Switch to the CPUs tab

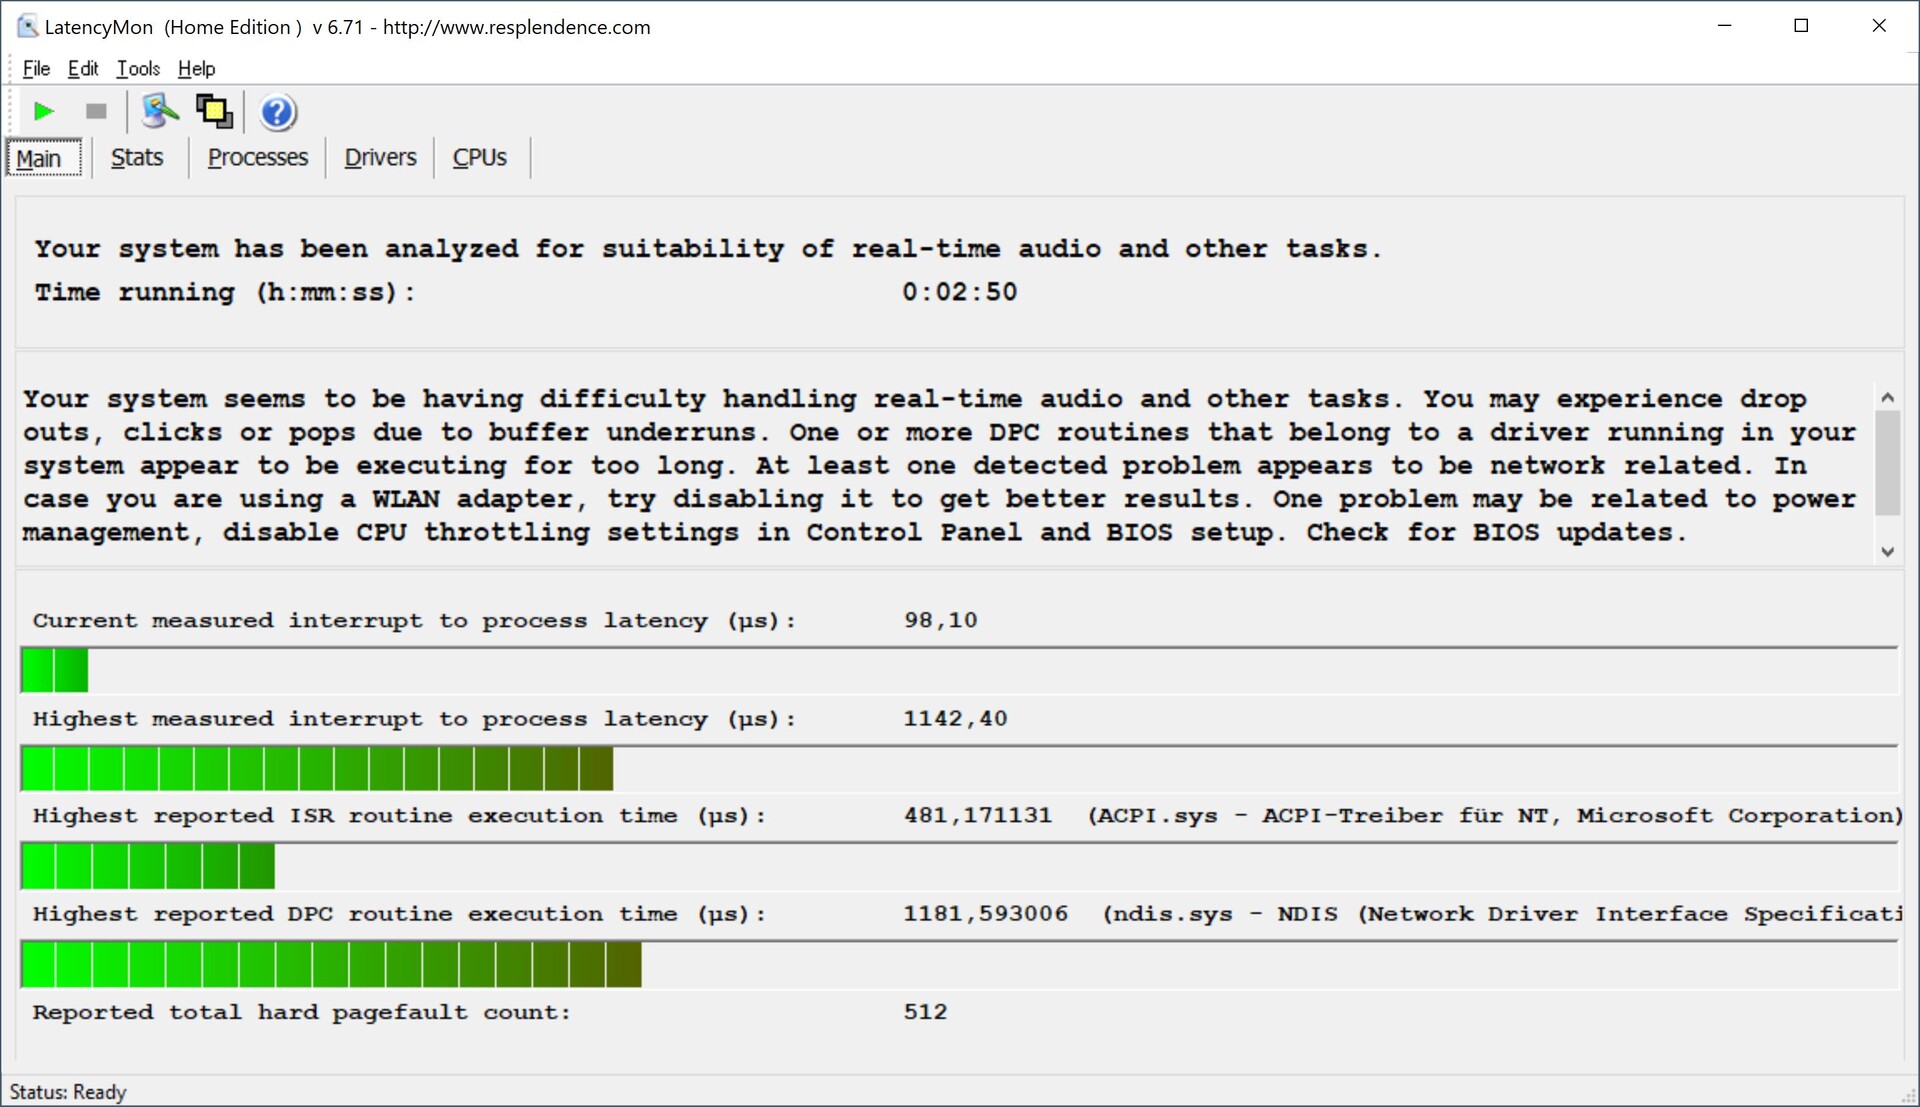tap(479, 158)
